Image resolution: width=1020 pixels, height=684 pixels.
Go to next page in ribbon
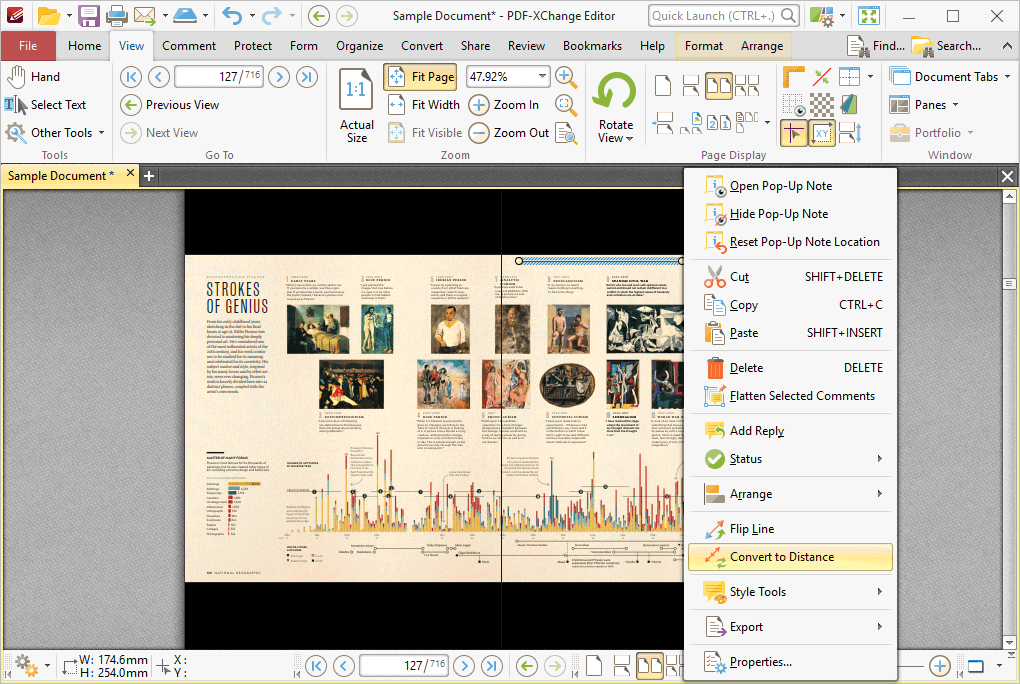279,77
